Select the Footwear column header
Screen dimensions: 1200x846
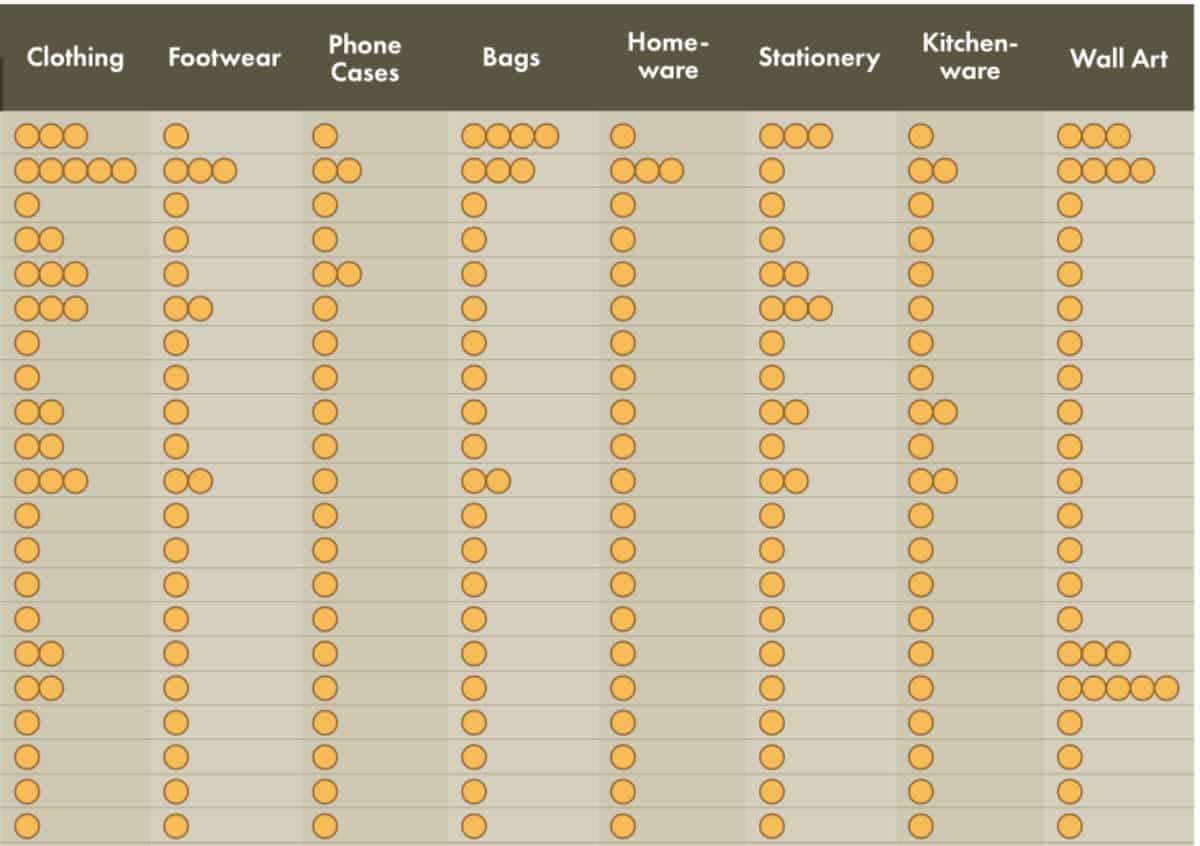pyautogui.click(x=226, y=58)
